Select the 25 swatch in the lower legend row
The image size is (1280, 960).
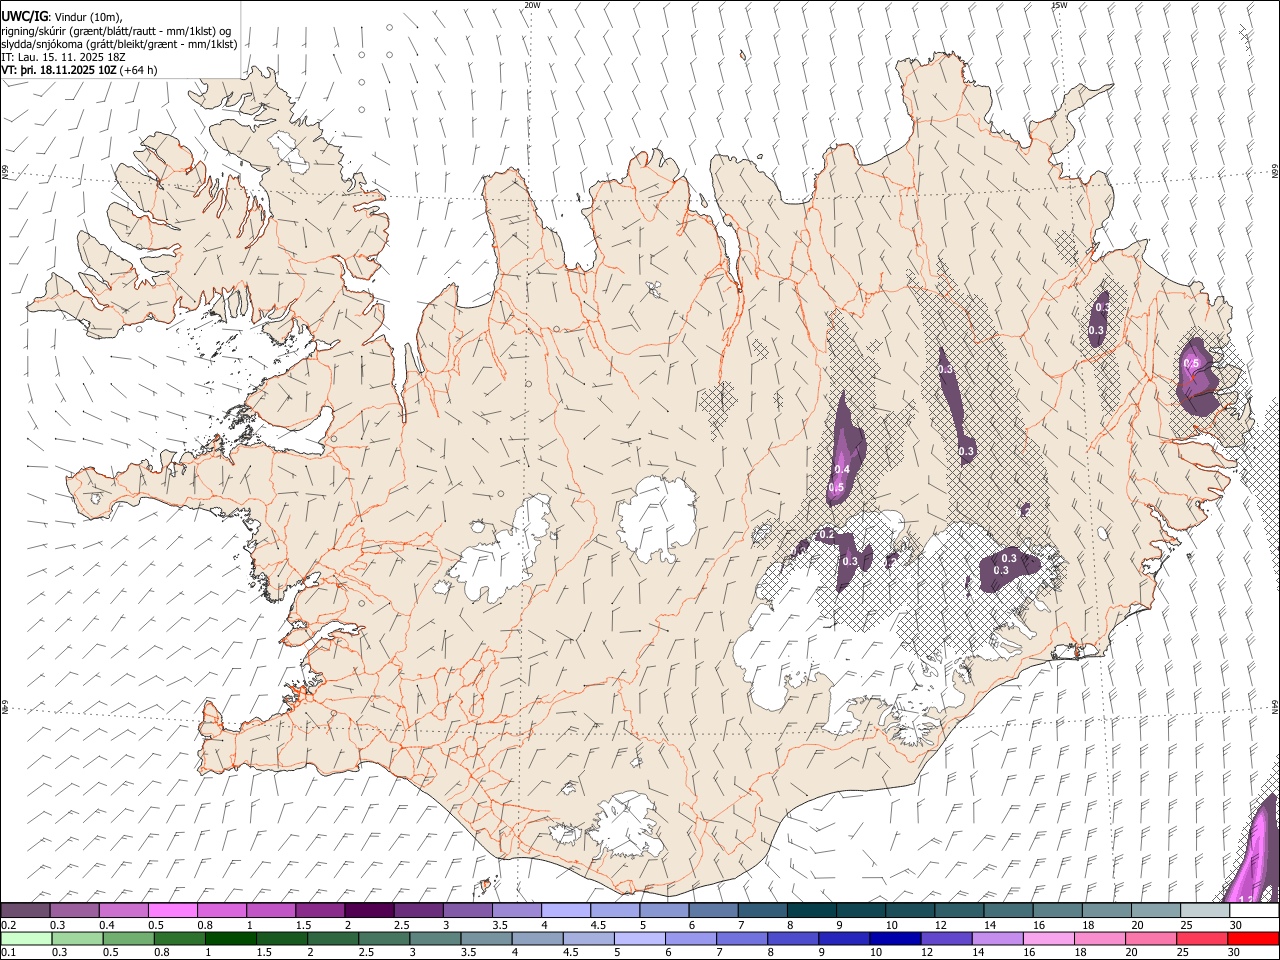[1202, 939]
